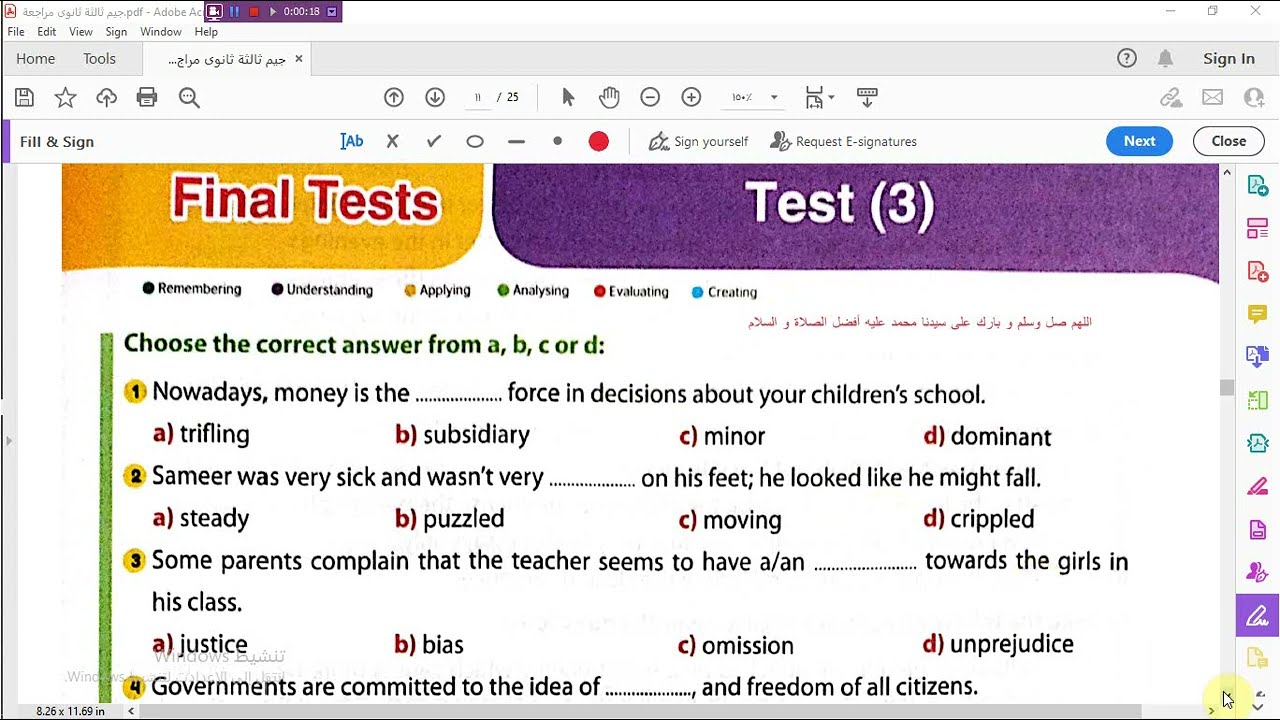Stop the screen recording with red square
This screenshot has height=720, width=1280.
[x=254, y=12]
